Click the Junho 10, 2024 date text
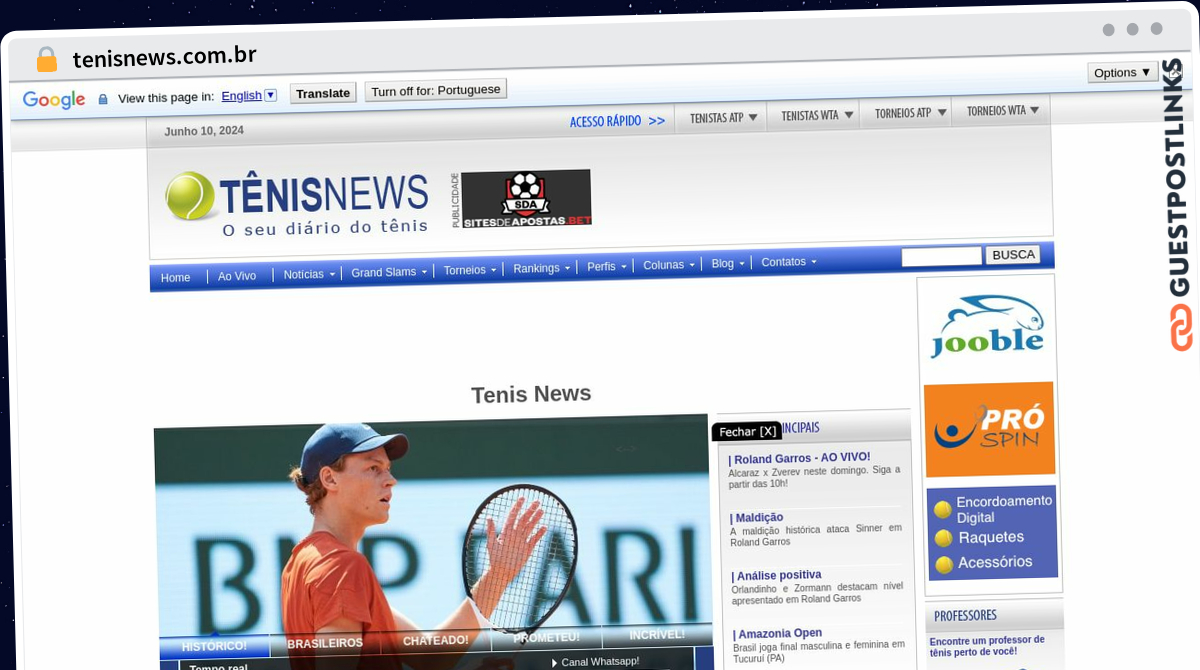The image size is (1200, 670). [204, 131]
